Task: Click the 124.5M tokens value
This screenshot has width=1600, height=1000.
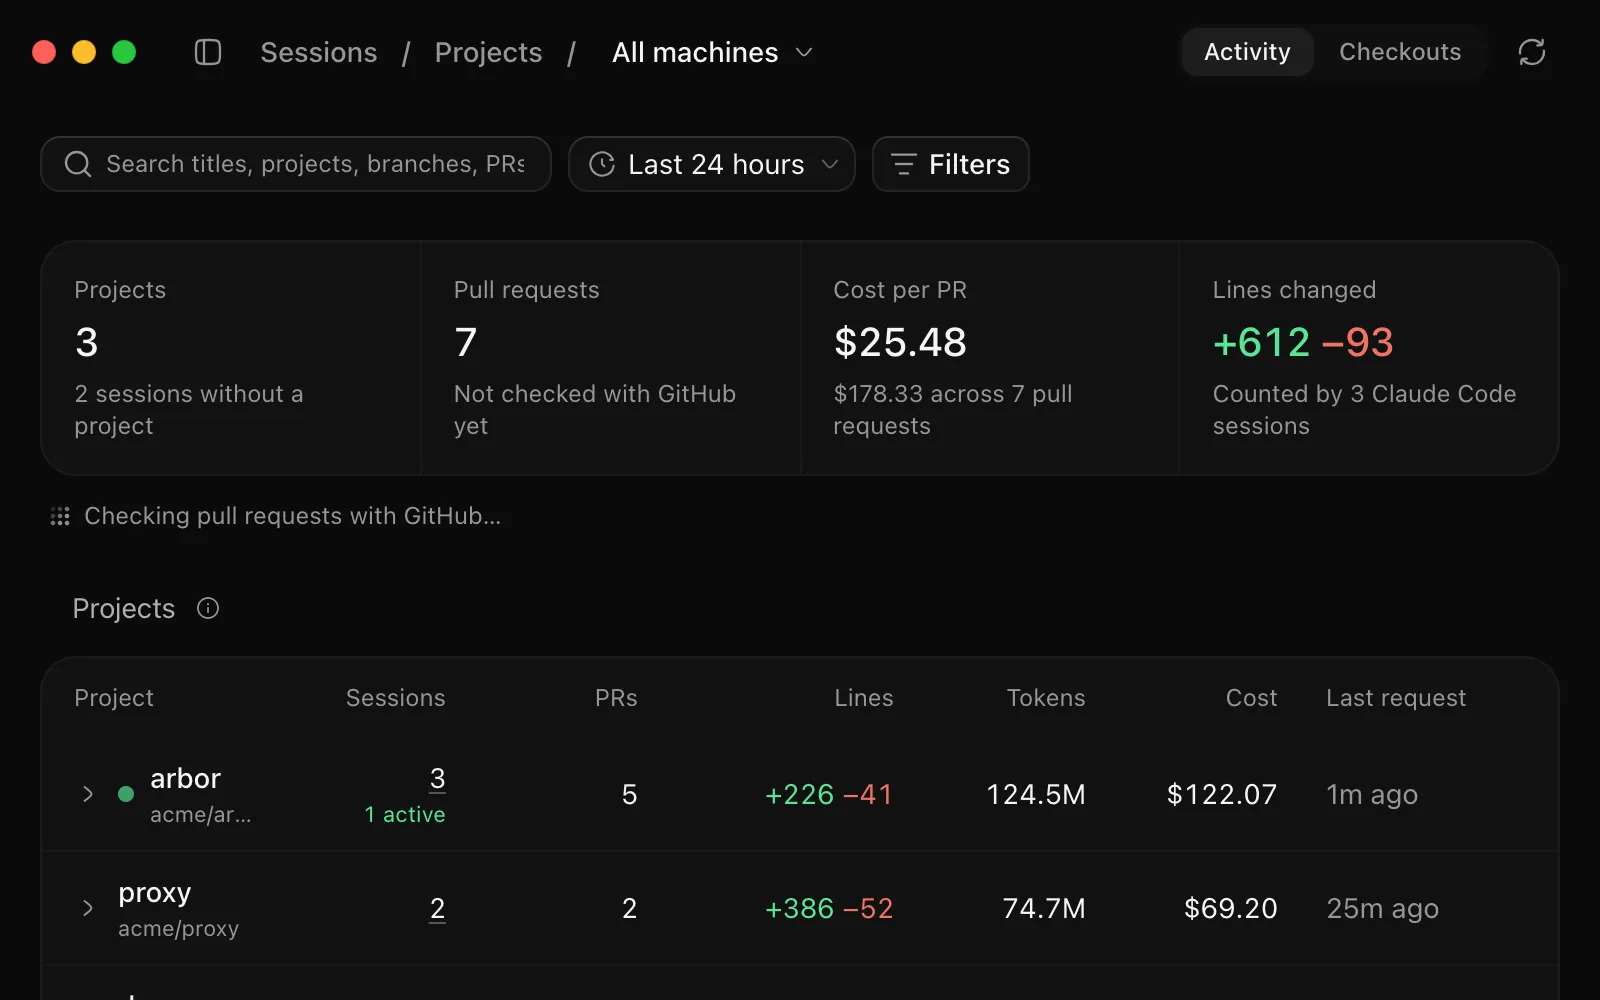Action: pos(1036,795)
